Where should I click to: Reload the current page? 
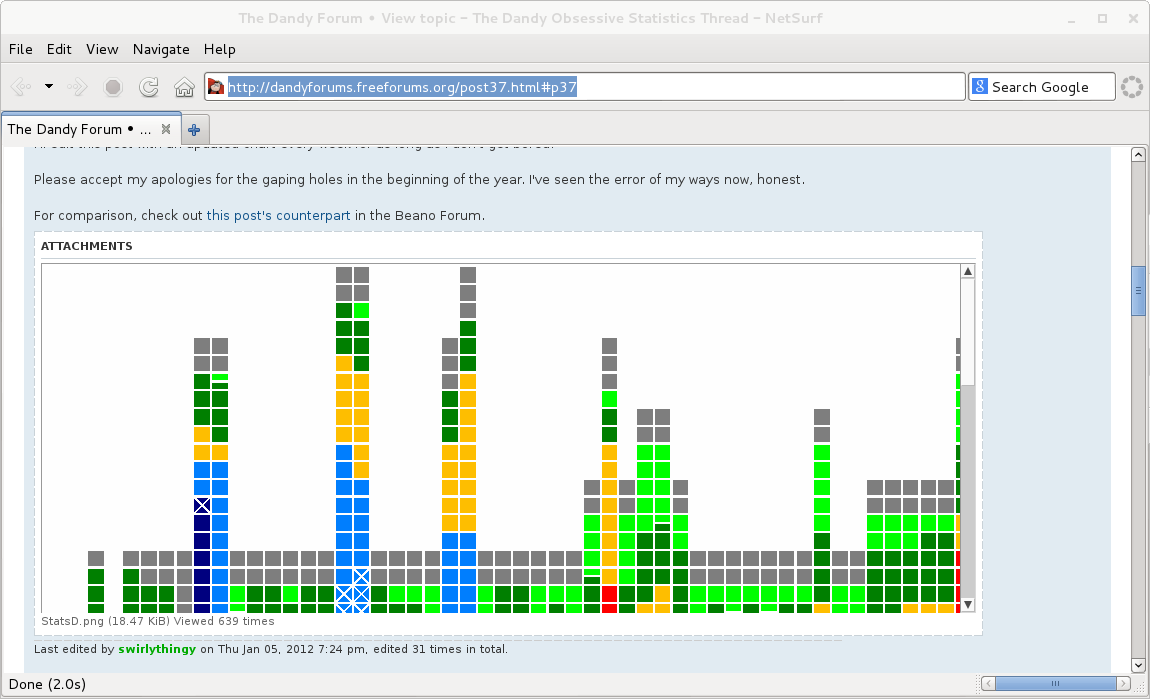149,87
